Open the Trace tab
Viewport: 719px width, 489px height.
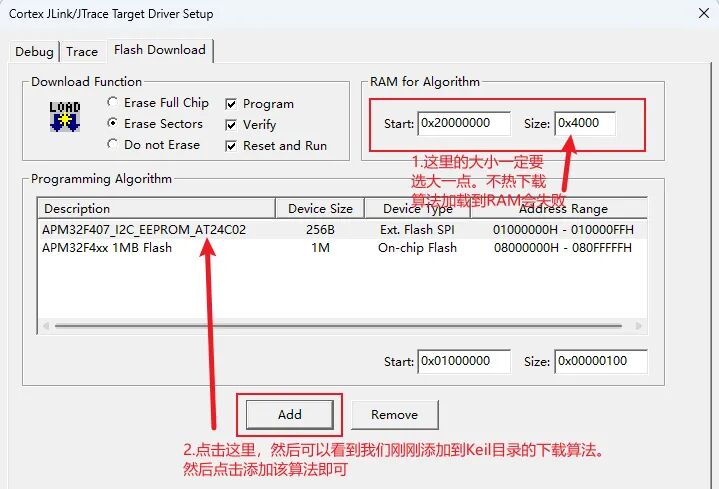click(82, 51)
